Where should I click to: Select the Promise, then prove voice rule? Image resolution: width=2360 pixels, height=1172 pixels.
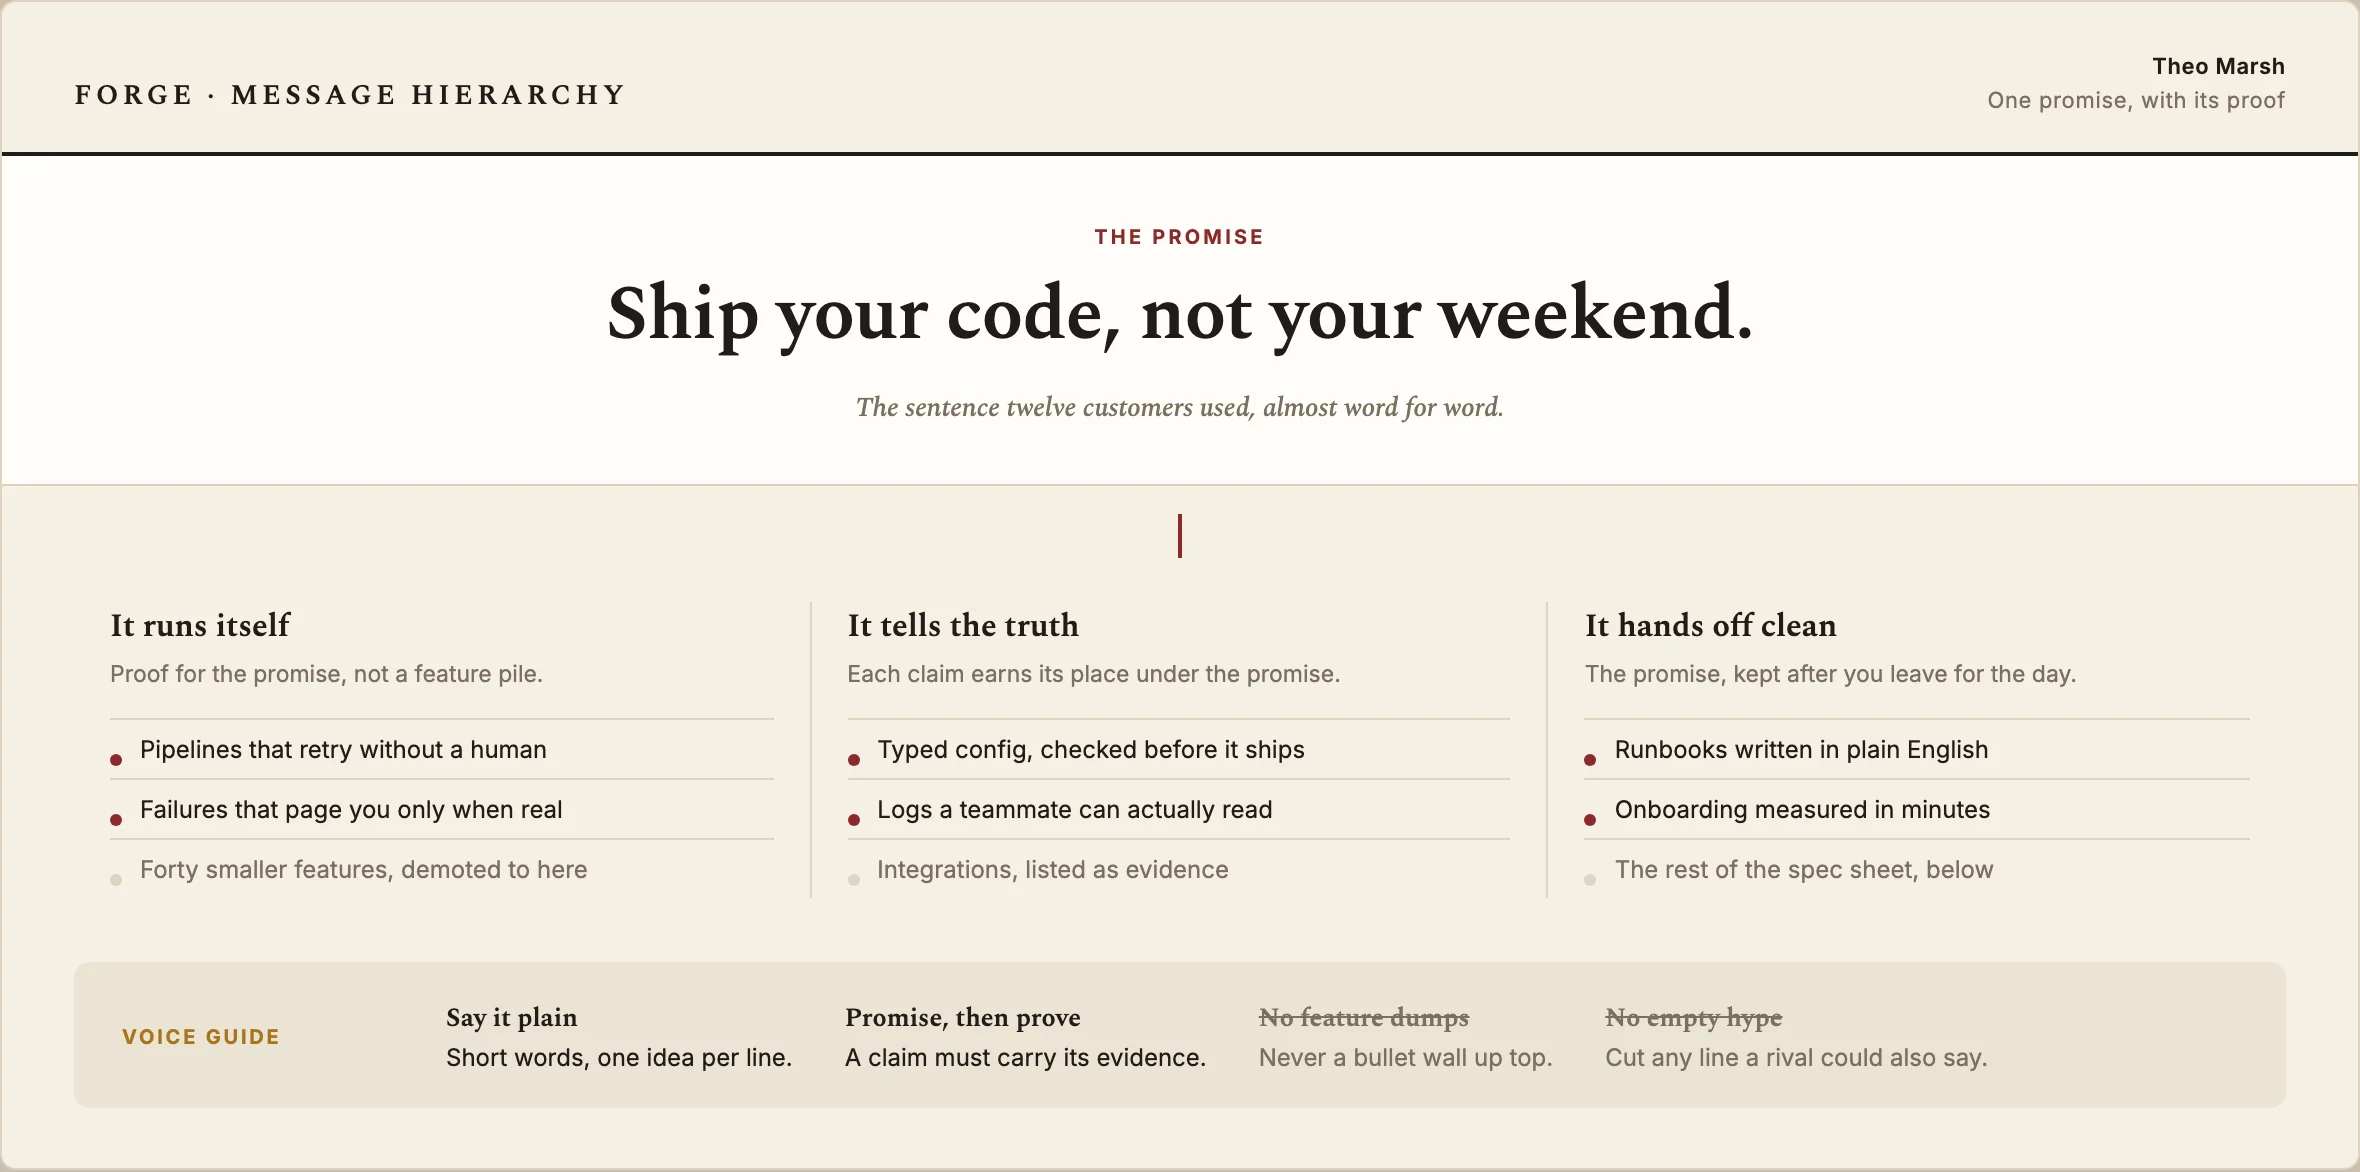click(x=962, y=1017)
